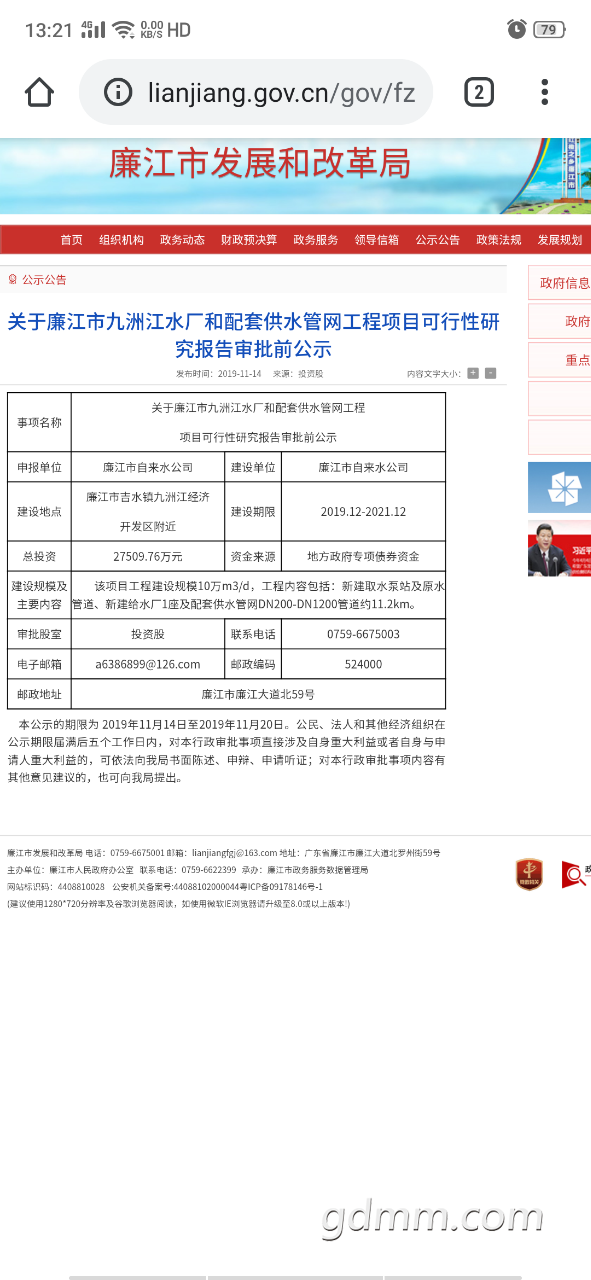
Task: Open the tab switcher showing 2 tabs
Action: coord(478,93)
